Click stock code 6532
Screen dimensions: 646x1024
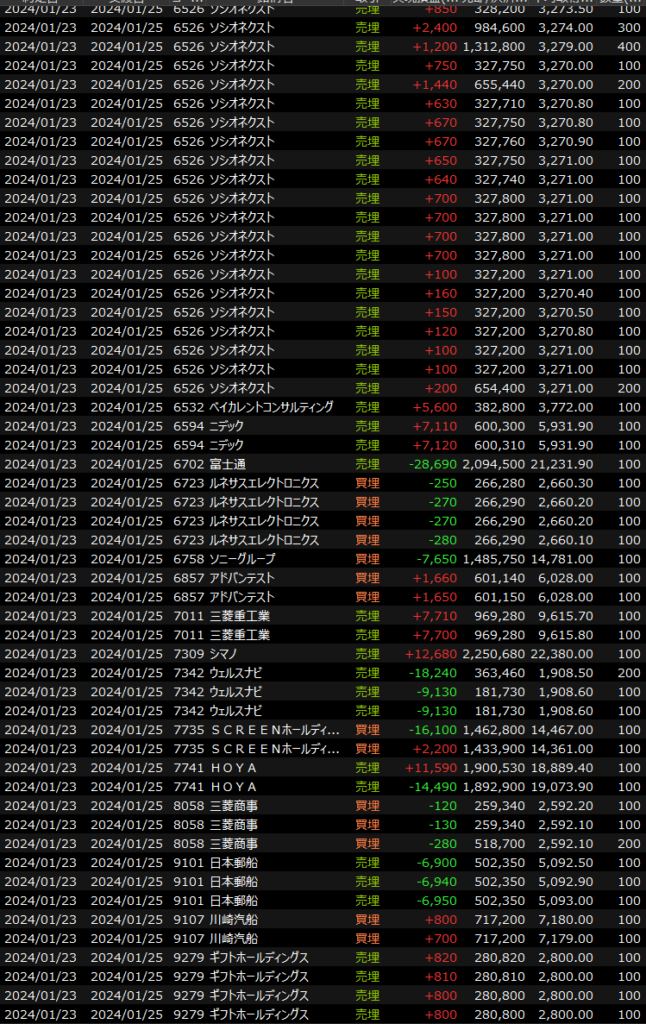pos(188,407)
